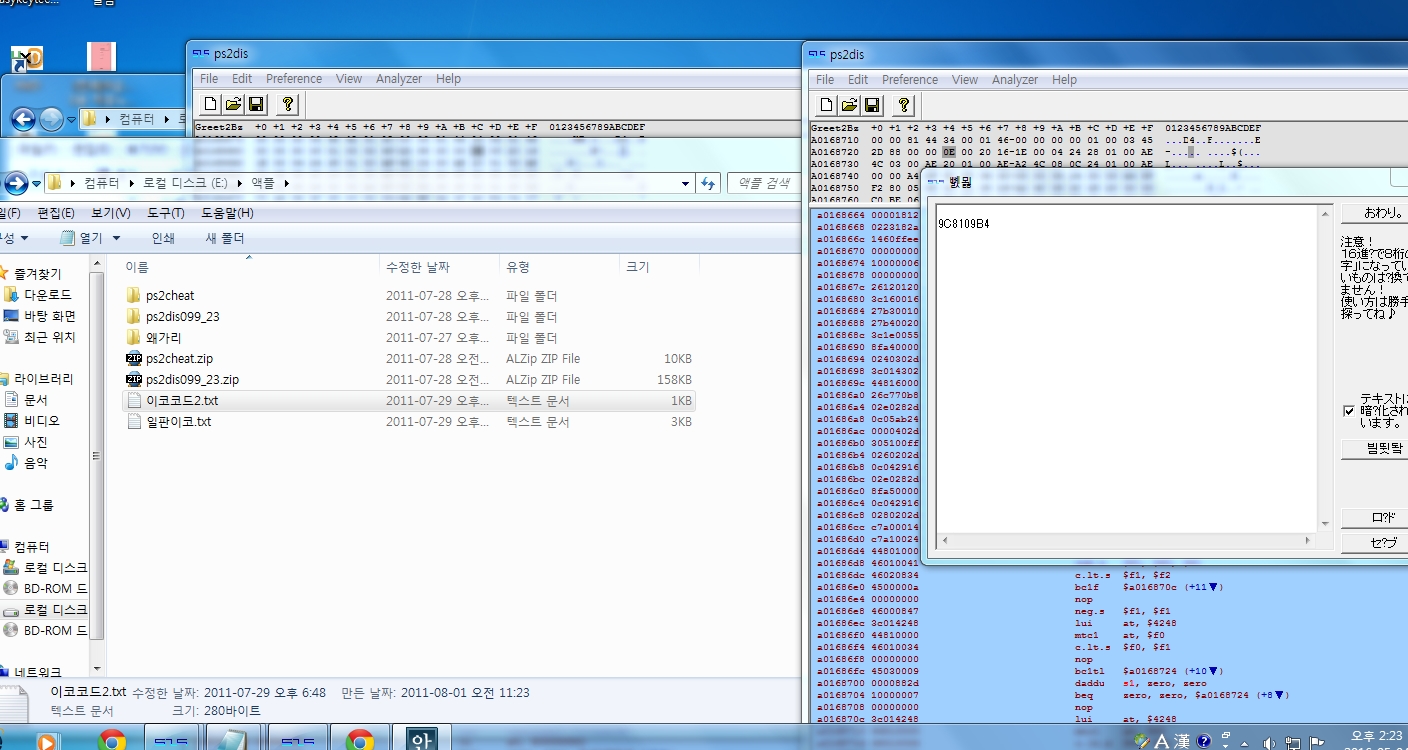This screenshot has height=750, width=1408.
Task: Select the ps2dis099_23 folder in Explorer
Action: [x=172, y=317]
